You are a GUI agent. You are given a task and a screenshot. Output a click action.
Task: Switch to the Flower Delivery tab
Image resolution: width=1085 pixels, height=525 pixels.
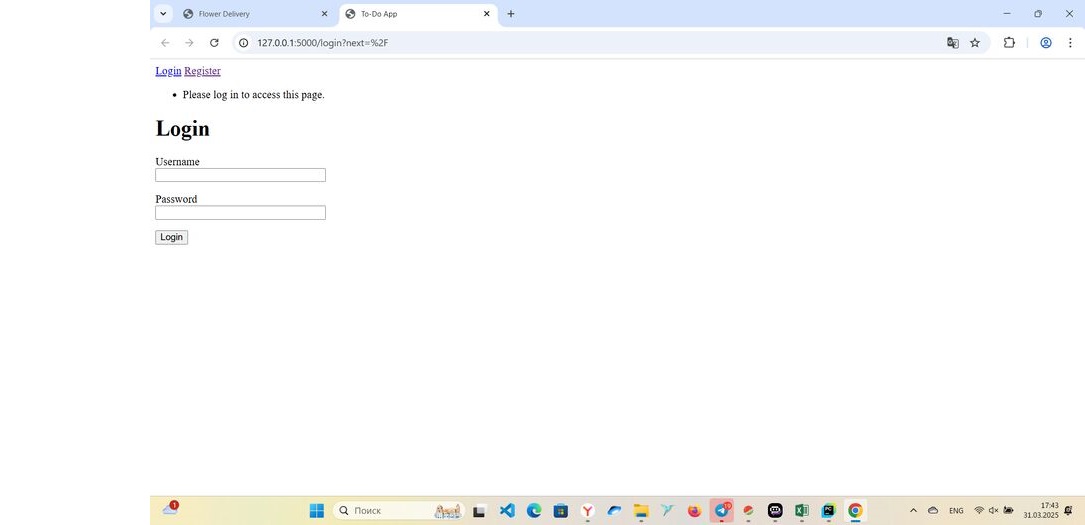pyautogui.click(x=255, y=14)
